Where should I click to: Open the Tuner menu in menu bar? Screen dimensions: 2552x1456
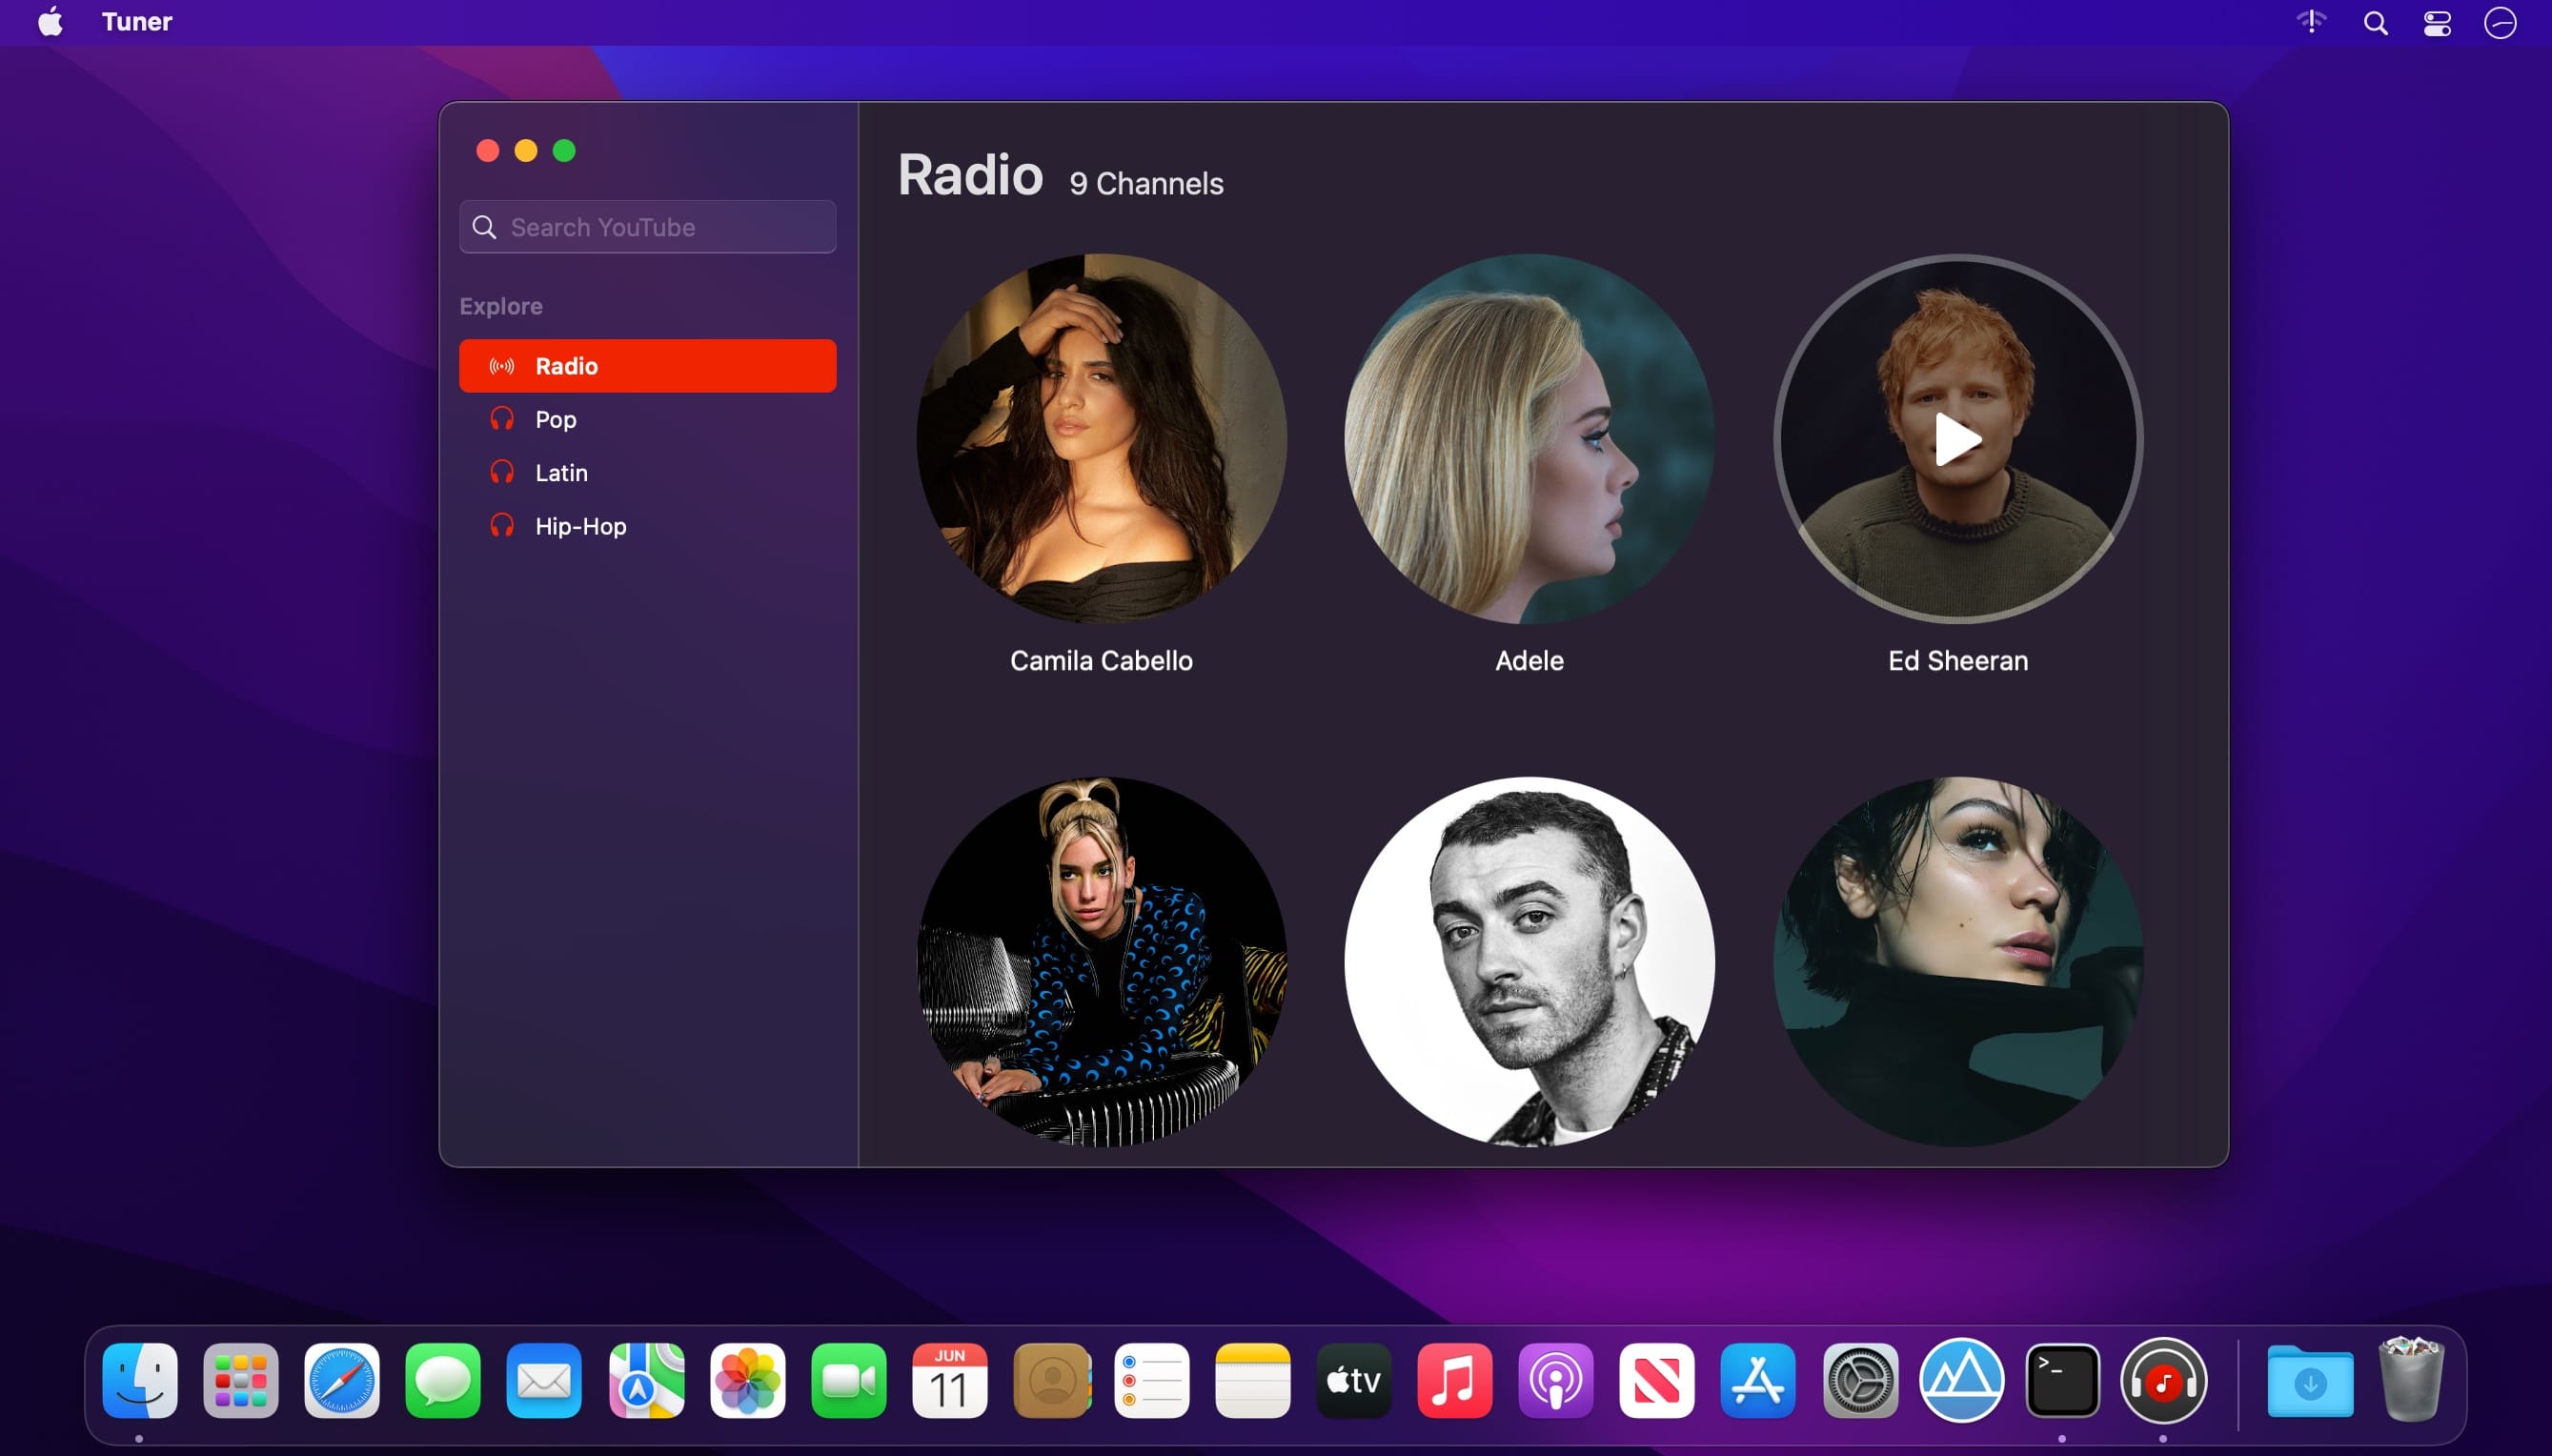(x=137, y=21)
